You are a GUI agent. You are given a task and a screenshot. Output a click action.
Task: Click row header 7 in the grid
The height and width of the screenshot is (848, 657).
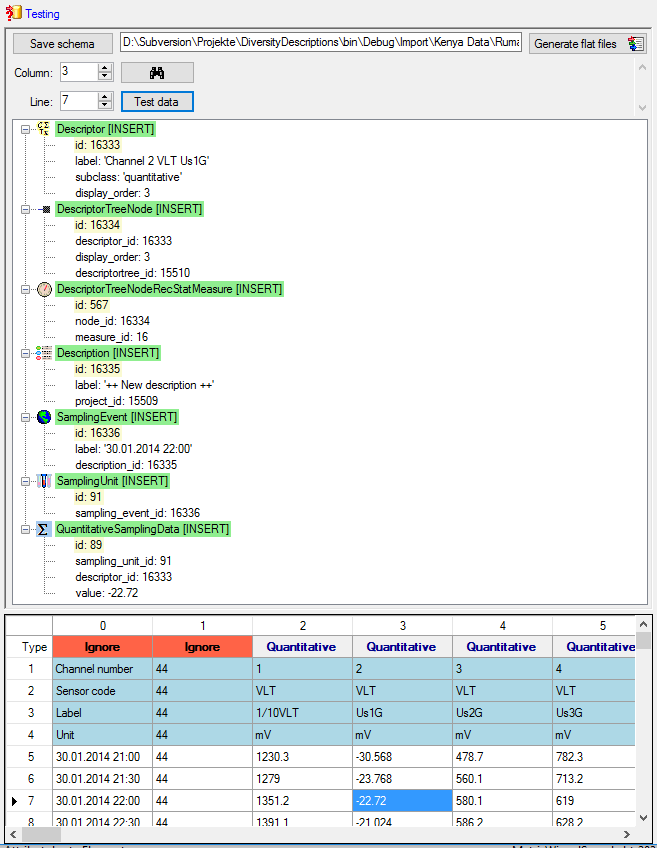[29, 800]
